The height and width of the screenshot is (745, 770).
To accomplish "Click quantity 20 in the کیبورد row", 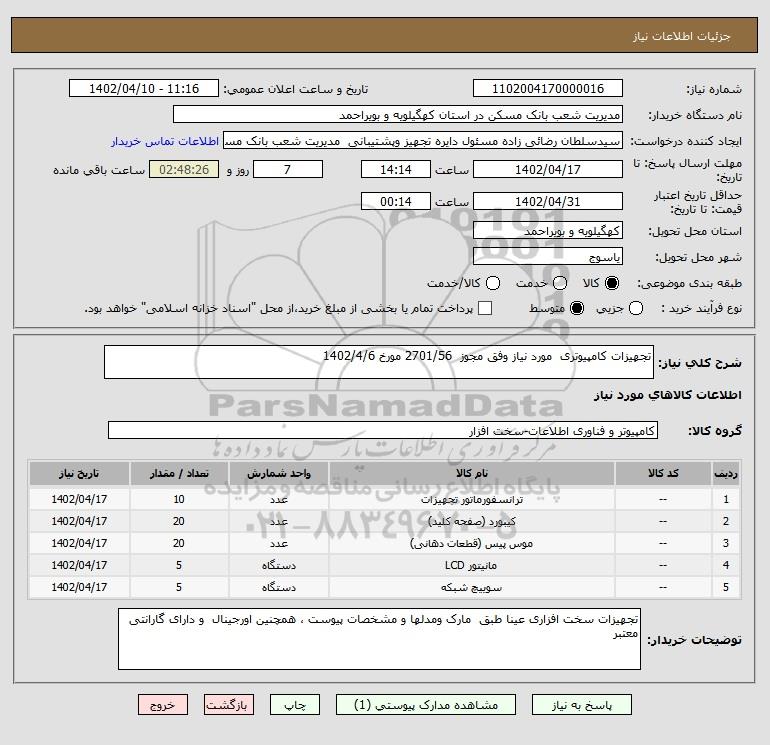I will click(x=179, y=522).
